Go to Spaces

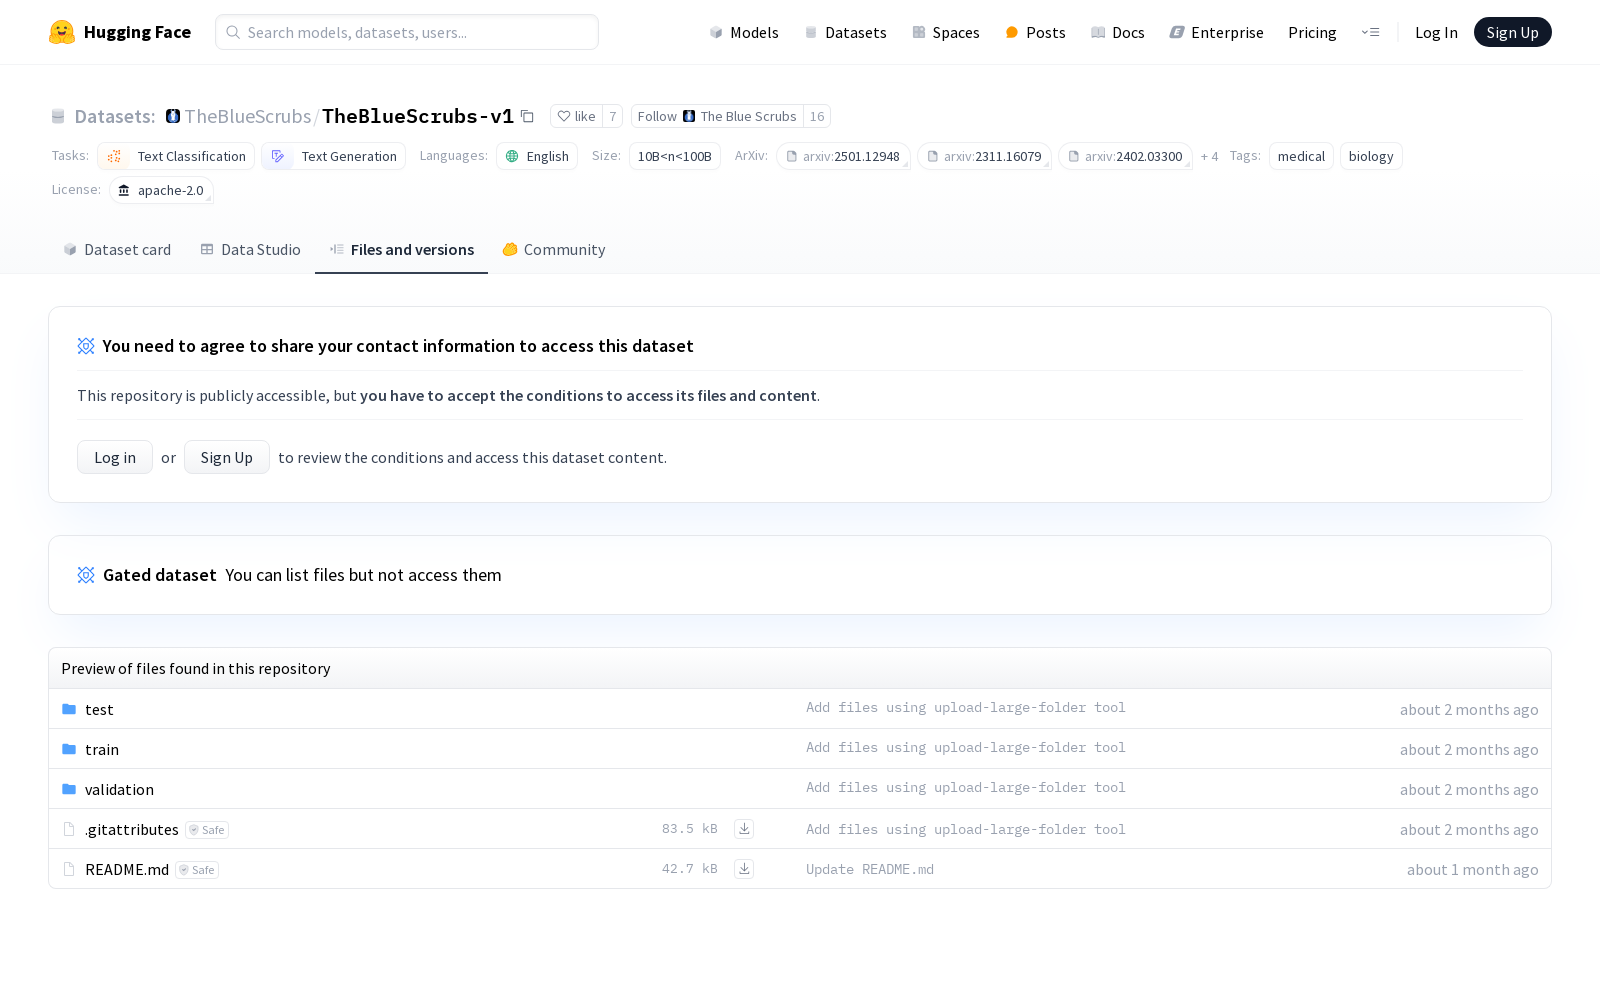(945, 32)
